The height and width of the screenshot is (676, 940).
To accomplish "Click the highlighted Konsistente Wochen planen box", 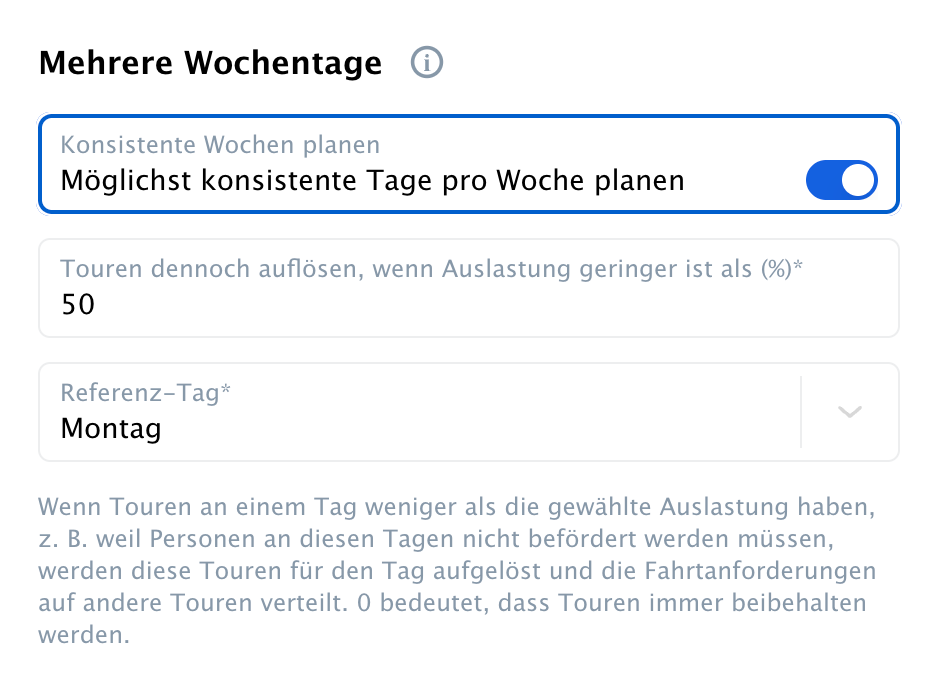I will click(x=469, y=164).
